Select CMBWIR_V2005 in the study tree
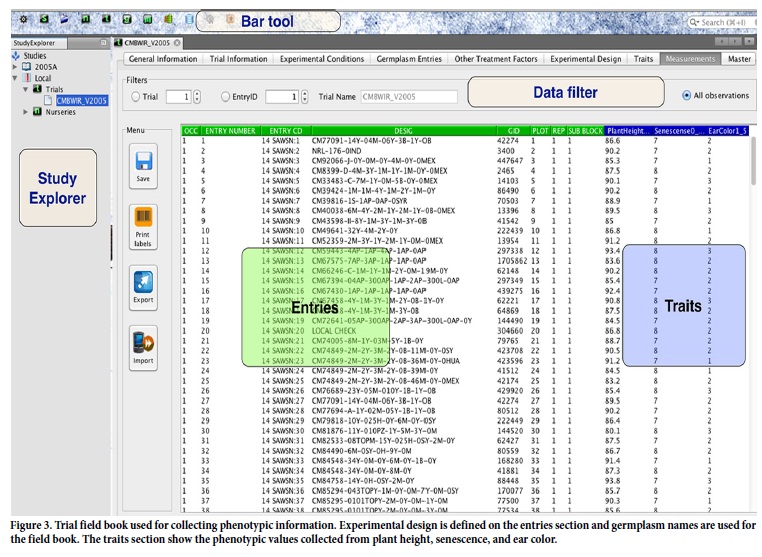This screenshot has height=557, width=762. click(81, 100)
